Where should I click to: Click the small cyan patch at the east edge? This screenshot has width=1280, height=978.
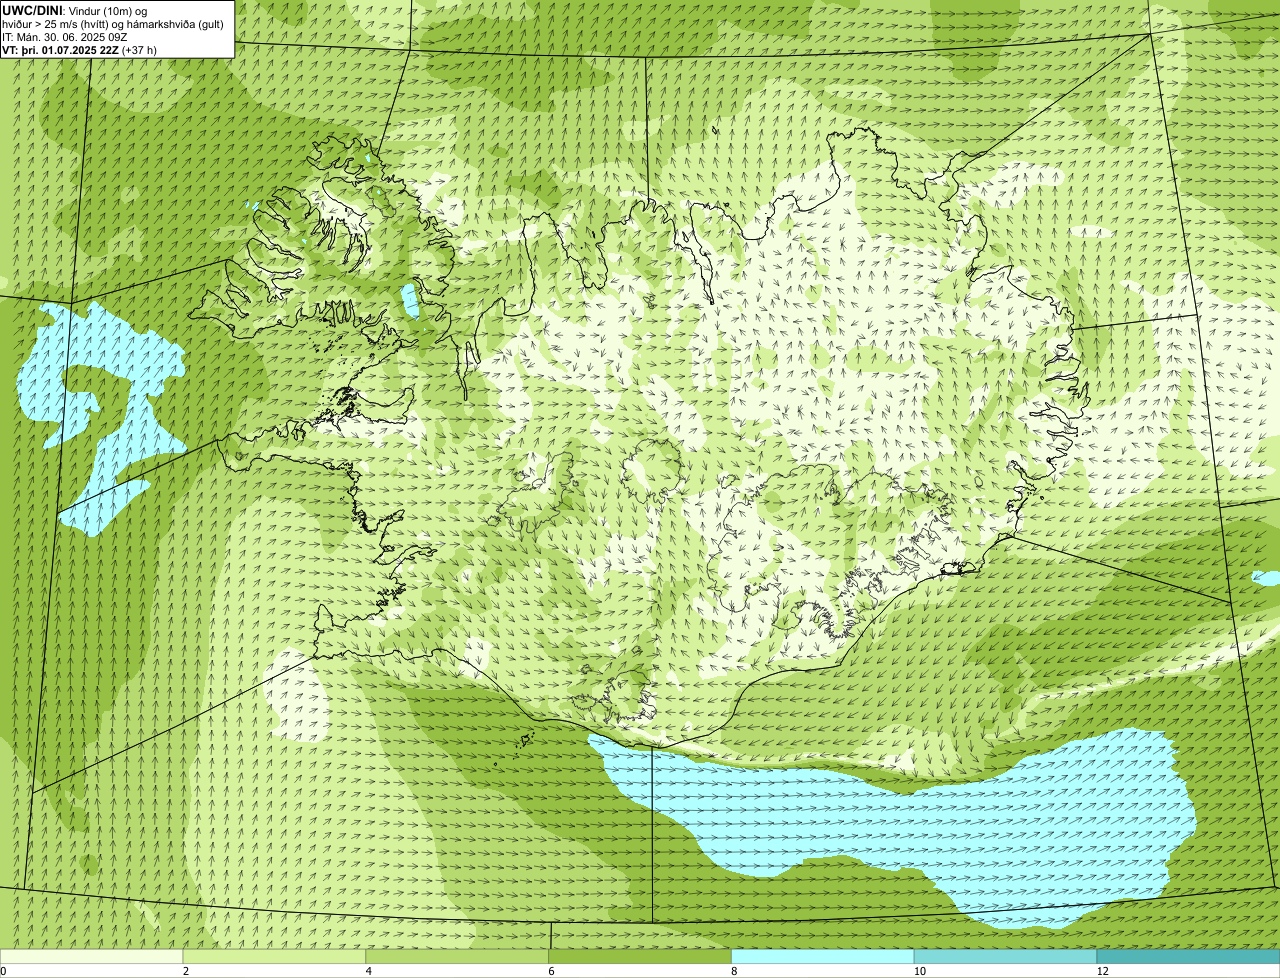pyautogui.click(x=1266, y=578)
